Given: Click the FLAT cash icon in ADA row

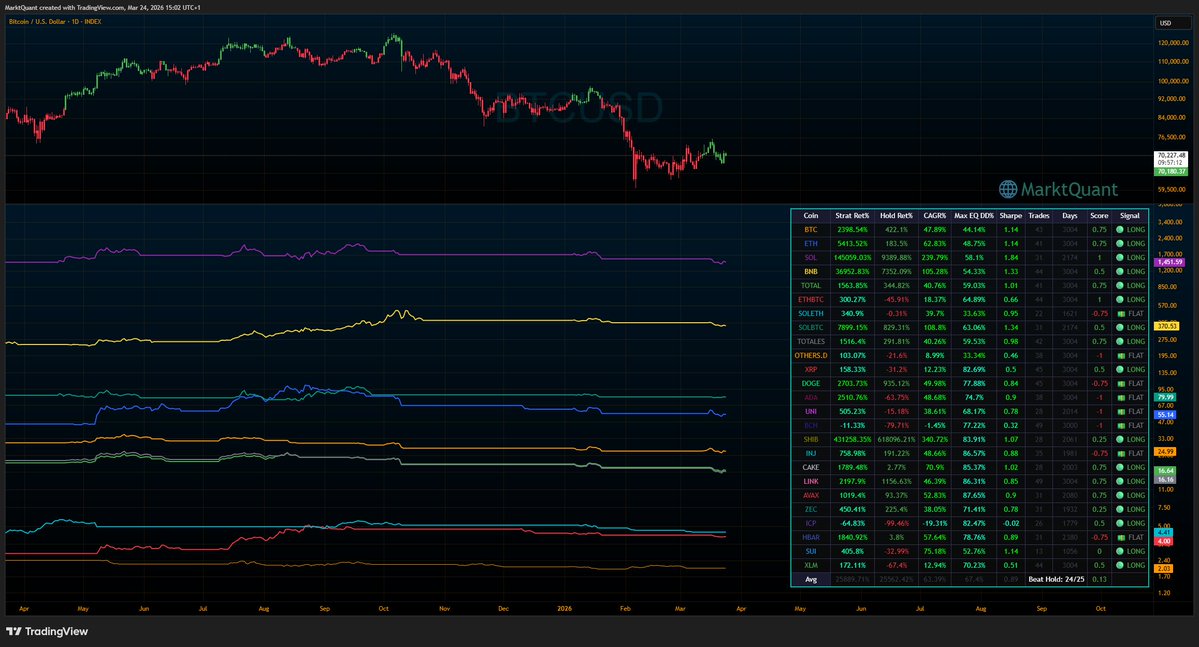Looking at the screenshot, I should click(1120, 398).
